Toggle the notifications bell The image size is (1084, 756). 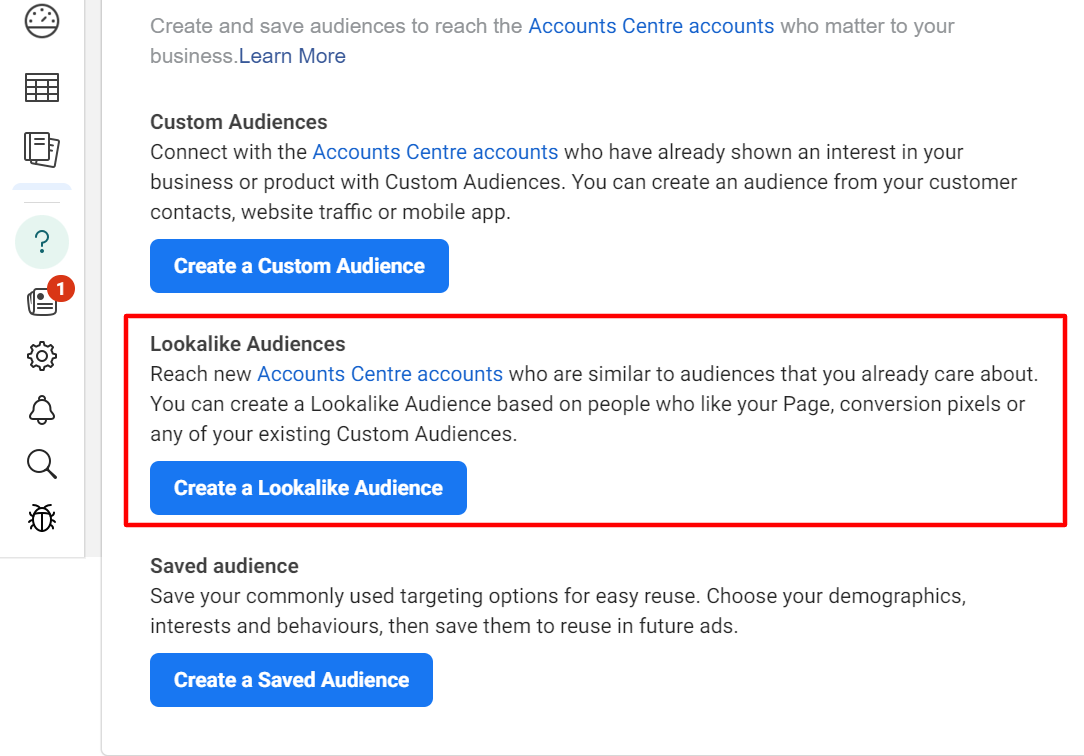[41, 409]
